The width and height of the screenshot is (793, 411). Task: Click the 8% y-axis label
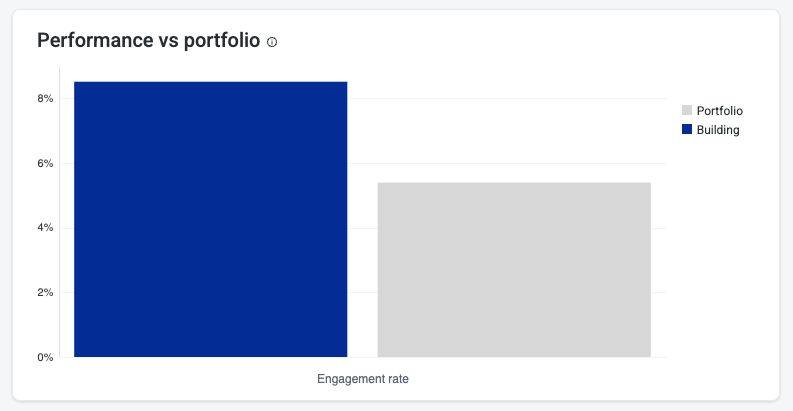tap(45, 99)
